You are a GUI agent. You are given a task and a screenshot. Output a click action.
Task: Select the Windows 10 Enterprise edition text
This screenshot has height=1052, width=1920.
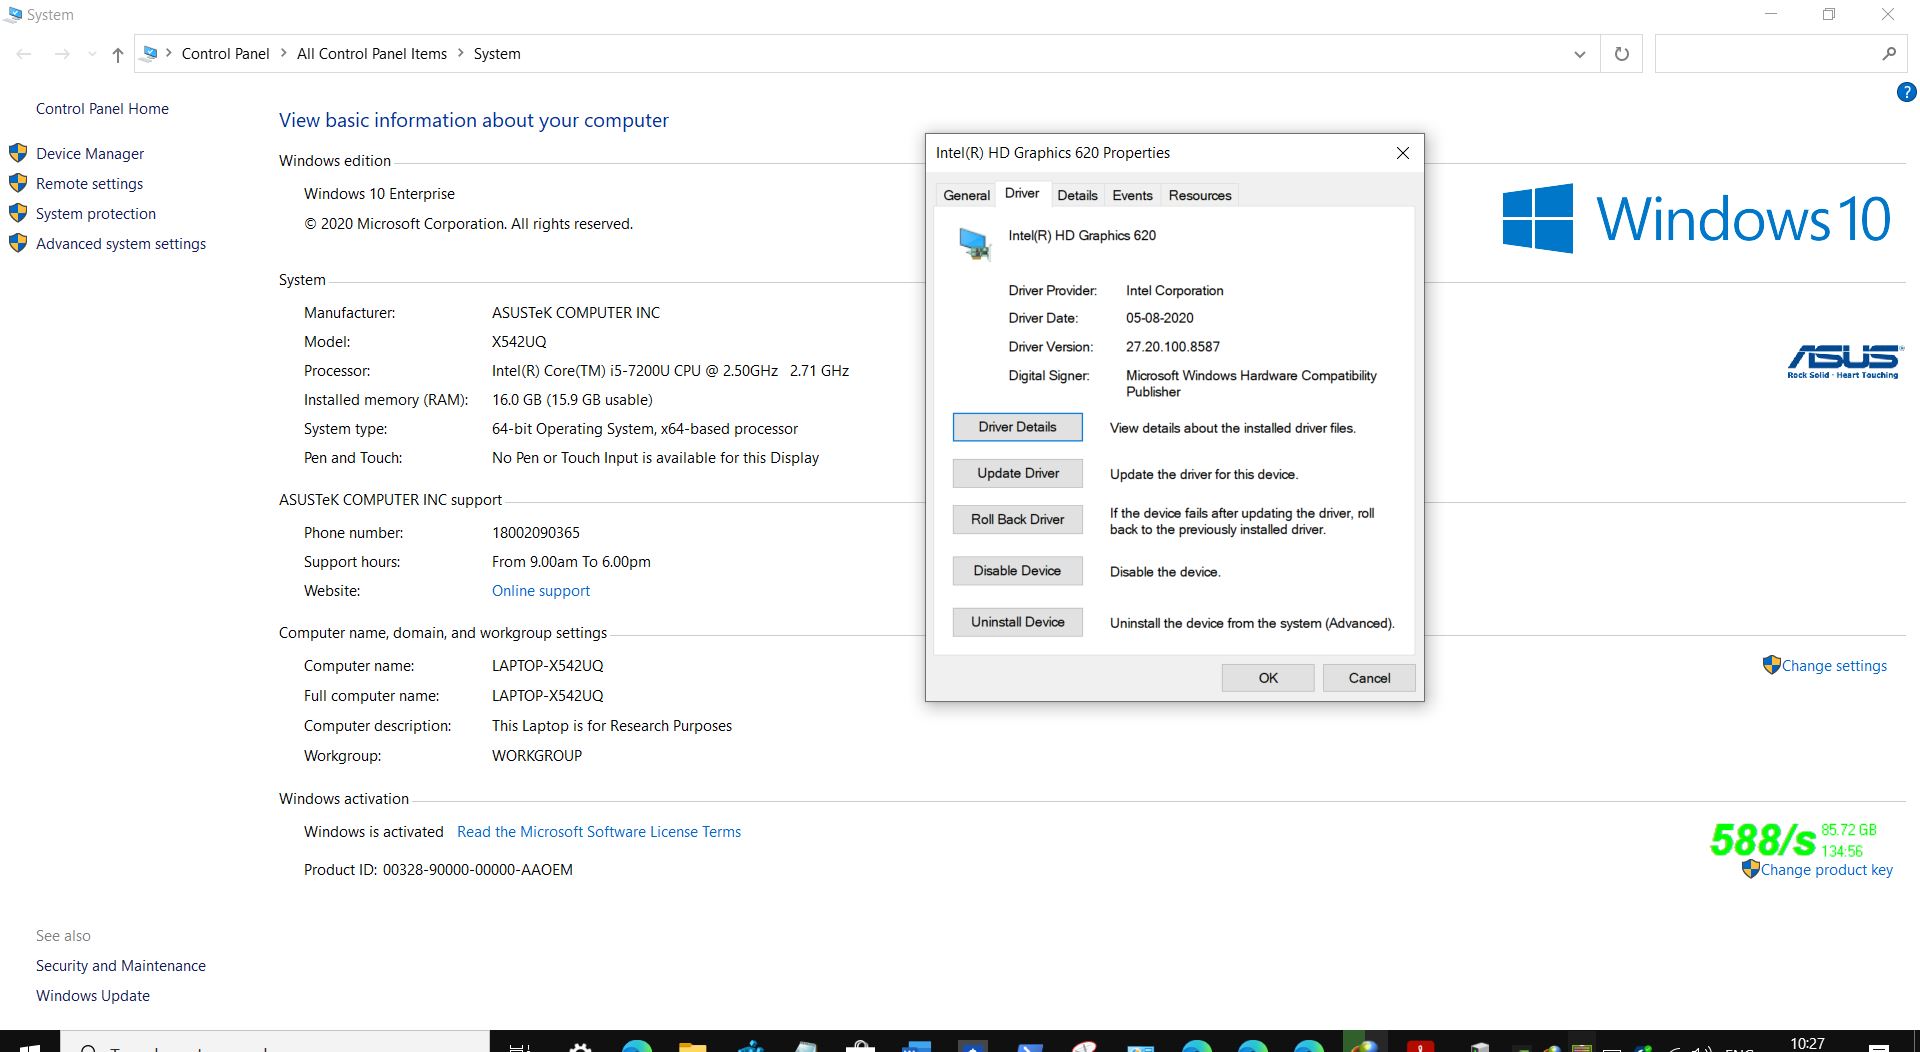[379, 194]
